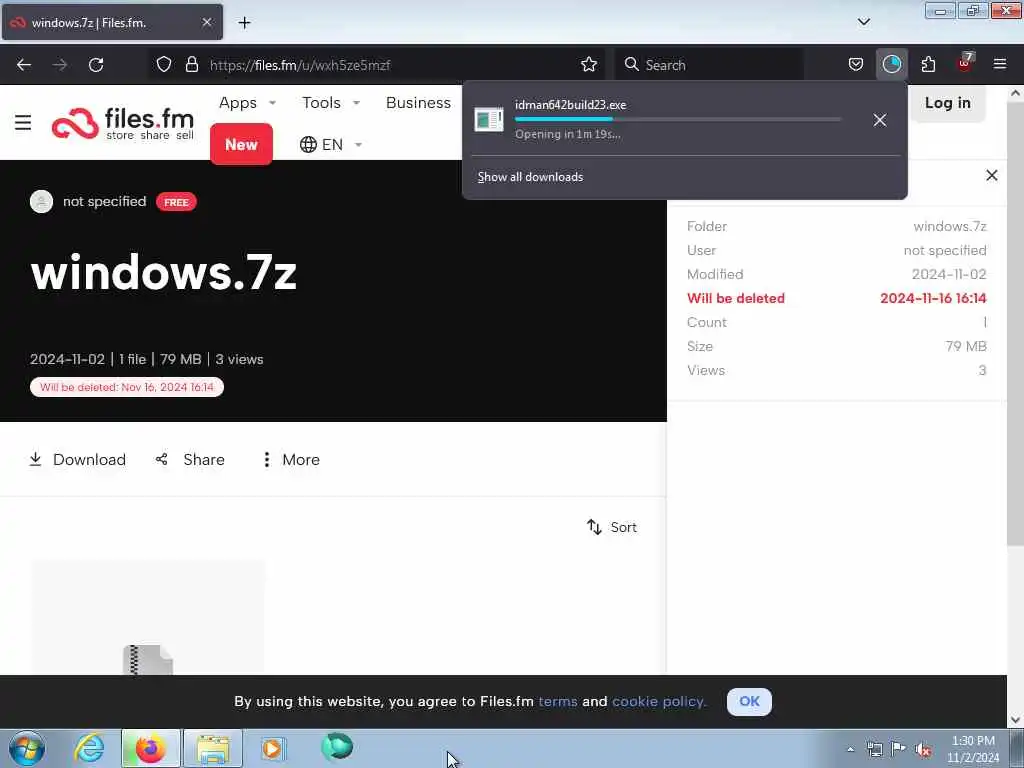The image size is (1024, 768).
Task: Open the green globe taskbar app
Action: pyautogui.click(x=337, y=747)
